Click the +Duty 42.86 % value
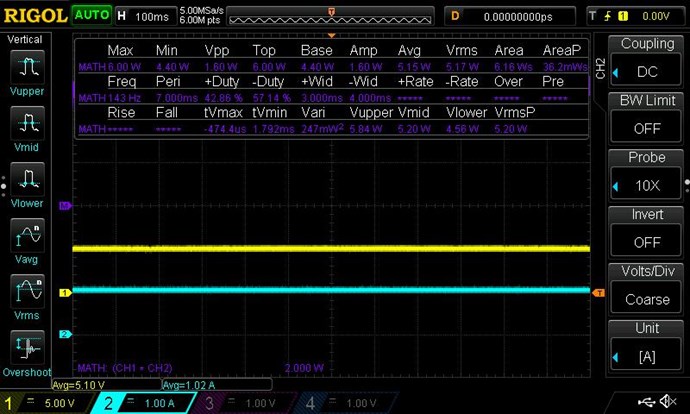 224,98
